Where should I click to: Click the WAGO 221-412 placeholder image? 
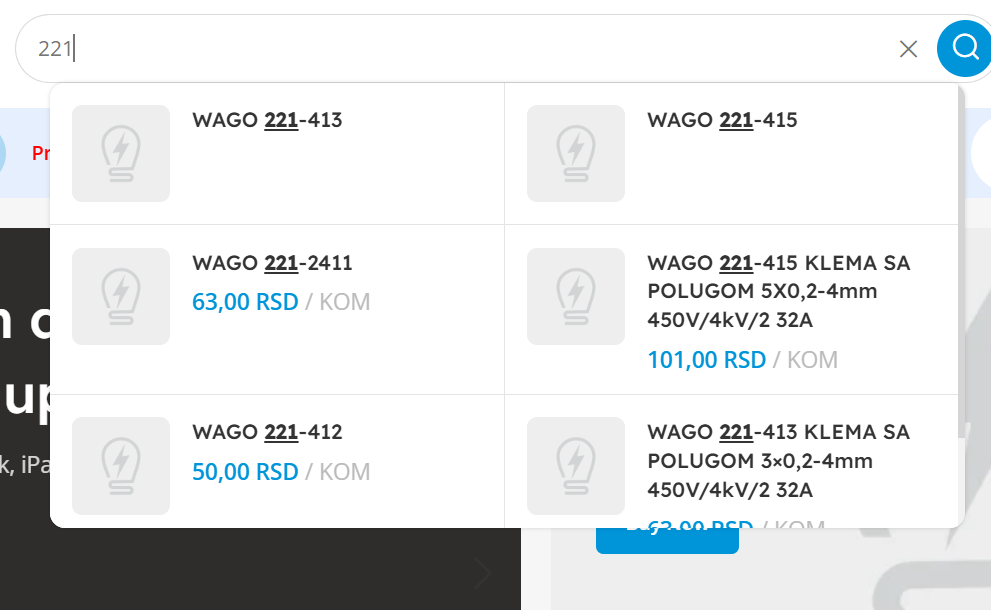coord(121,466)
